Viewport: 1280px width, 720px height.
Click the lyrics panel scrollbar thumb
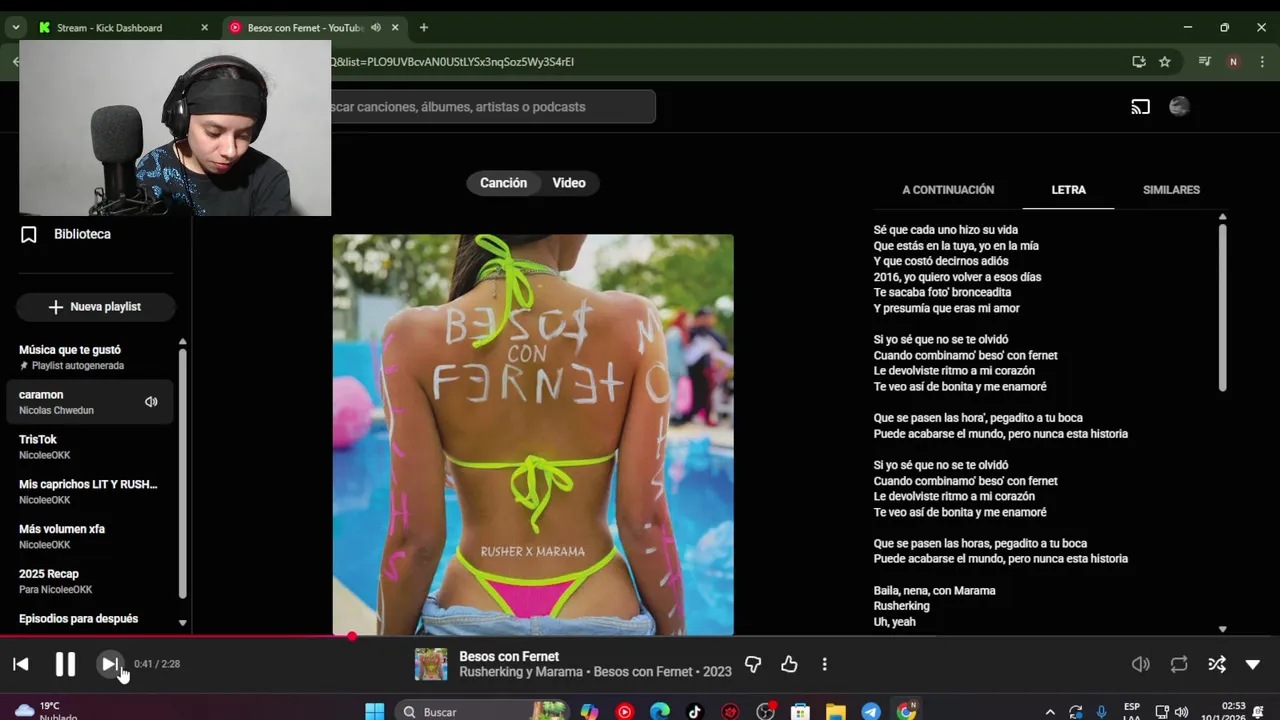point(1222,307)
